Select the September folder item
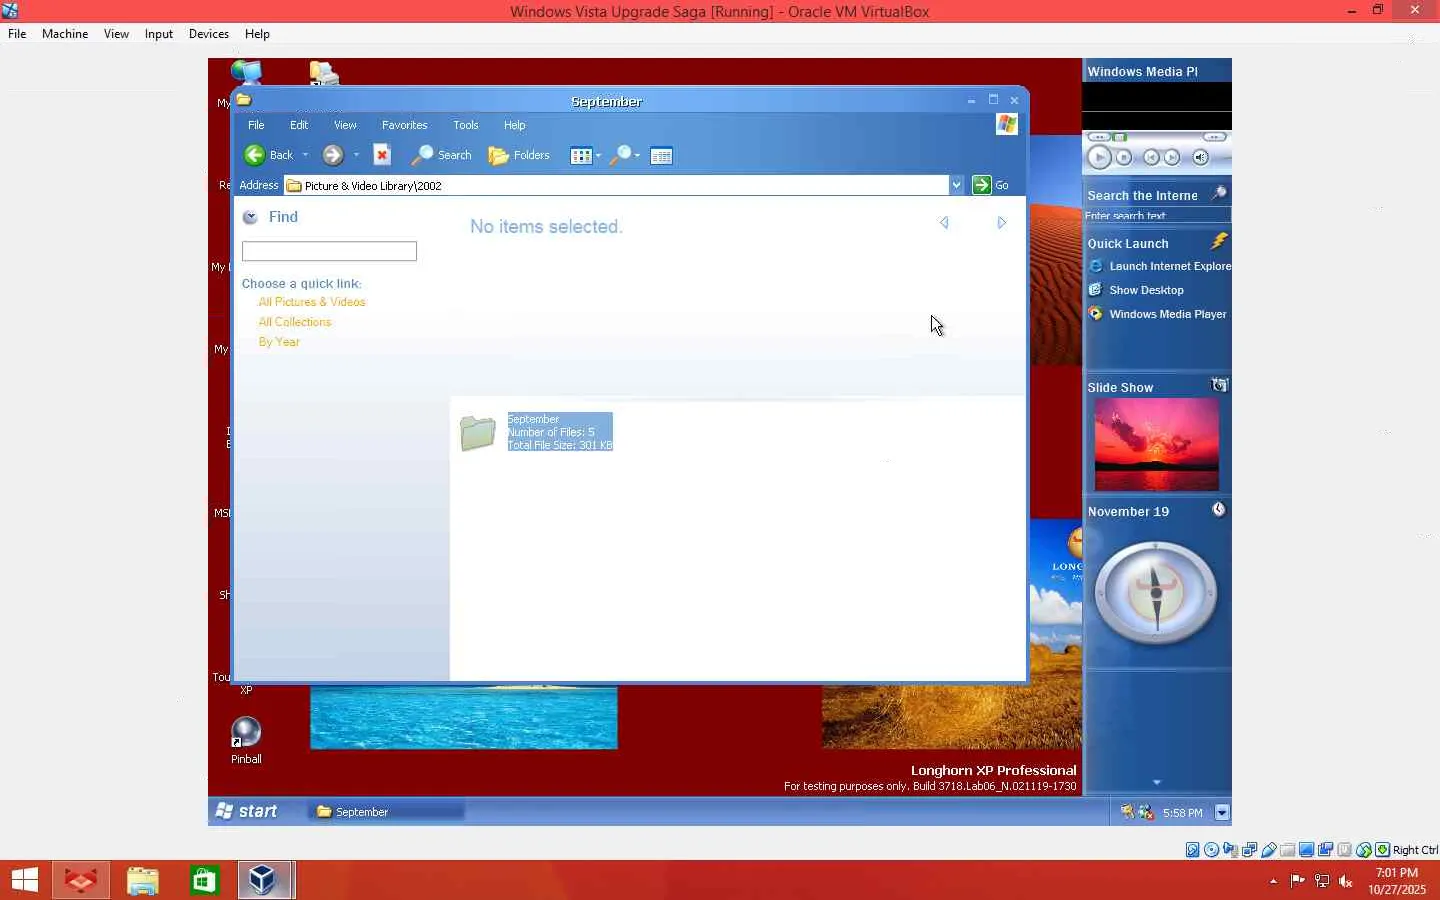The width and height of the screenshot is (1440, 900). coord(537,432)
